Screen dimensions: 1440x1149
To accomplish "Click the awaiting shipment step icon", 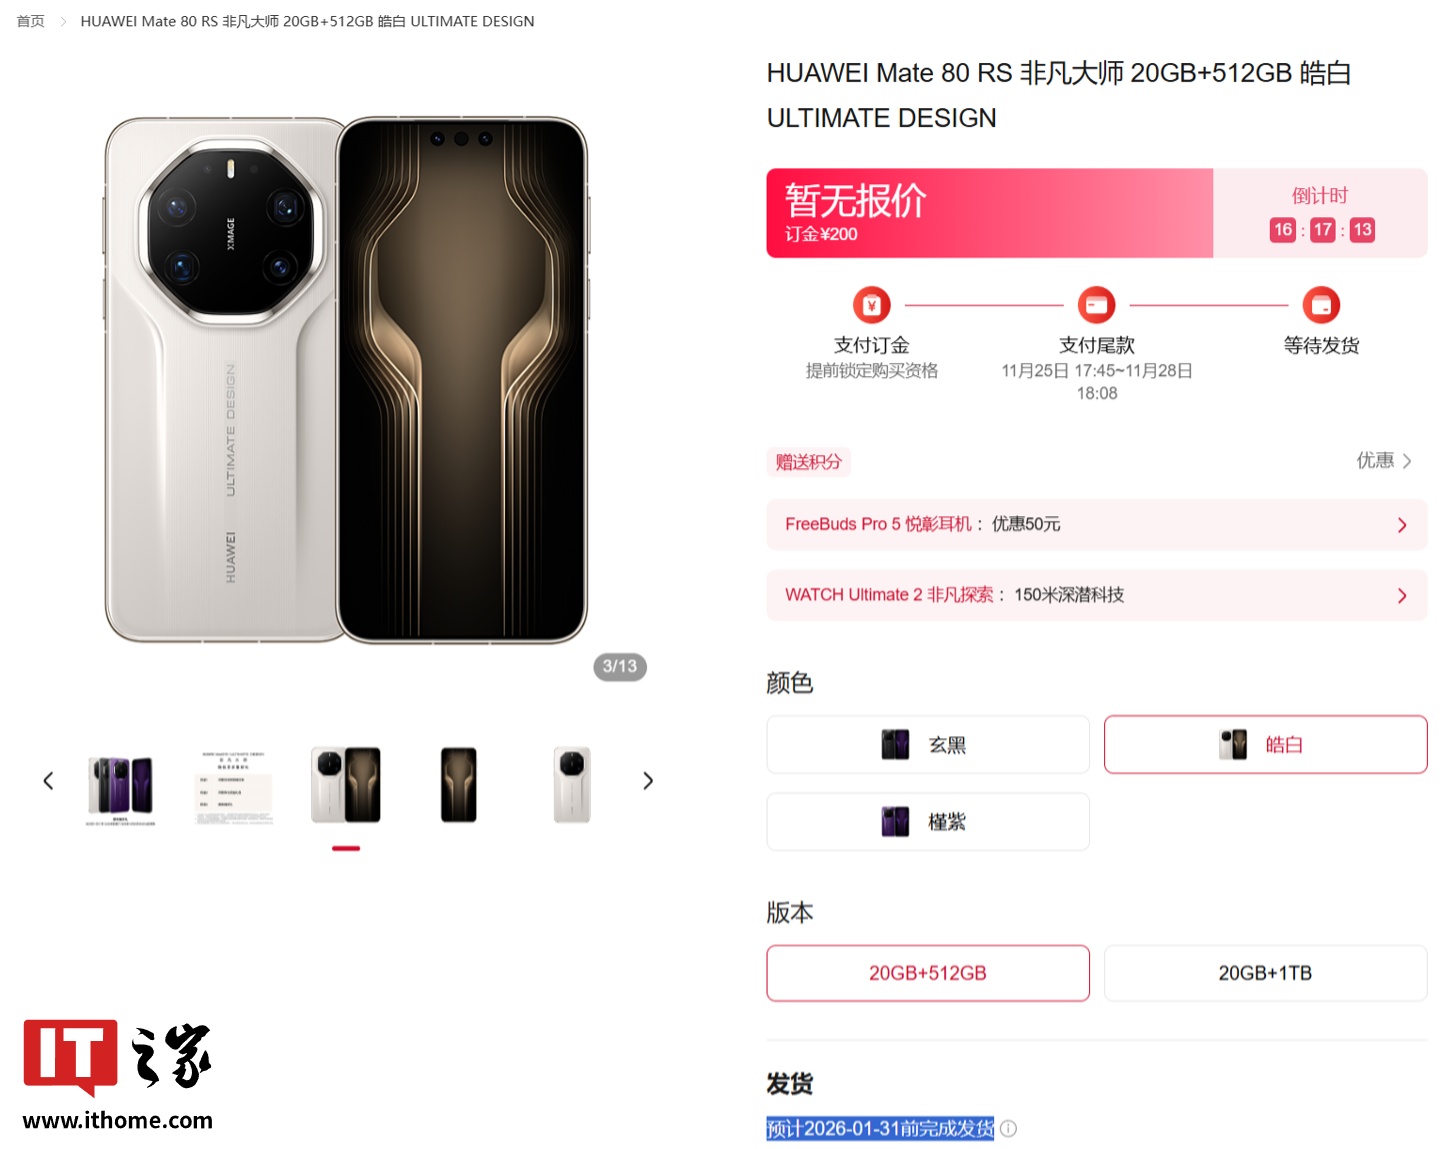I will pyautogui.click(x=1321, y=305).
